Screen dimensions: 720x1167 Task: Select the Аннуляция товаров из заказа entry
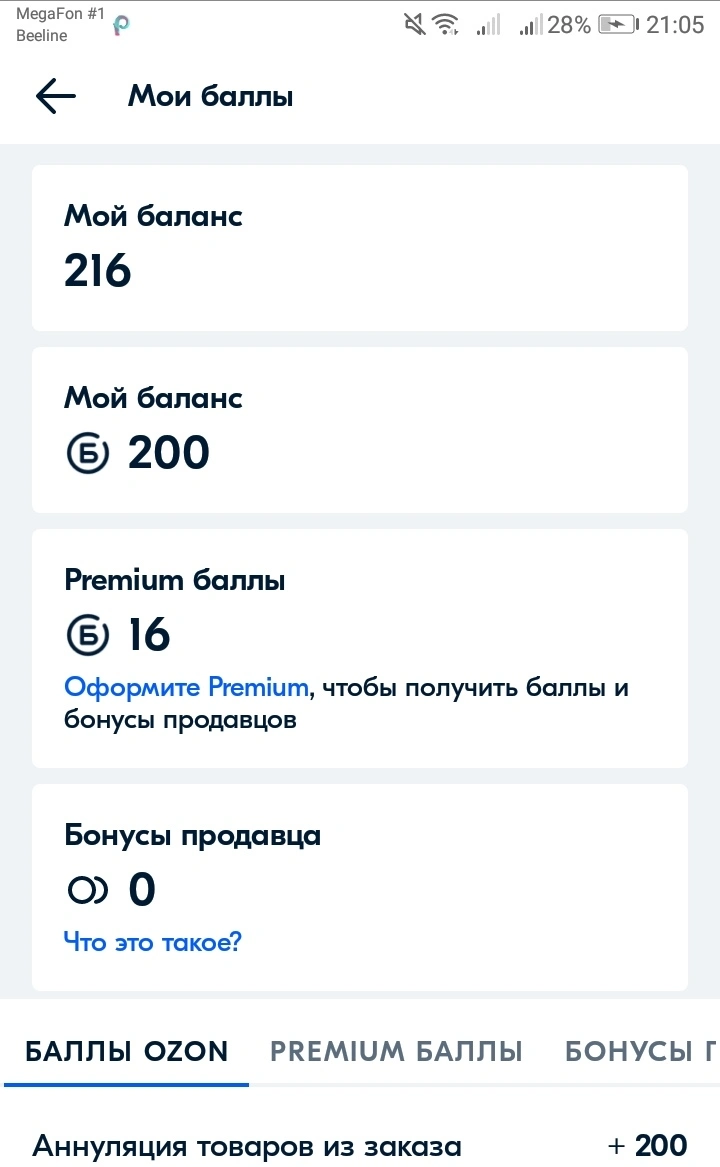[360, 1145]
